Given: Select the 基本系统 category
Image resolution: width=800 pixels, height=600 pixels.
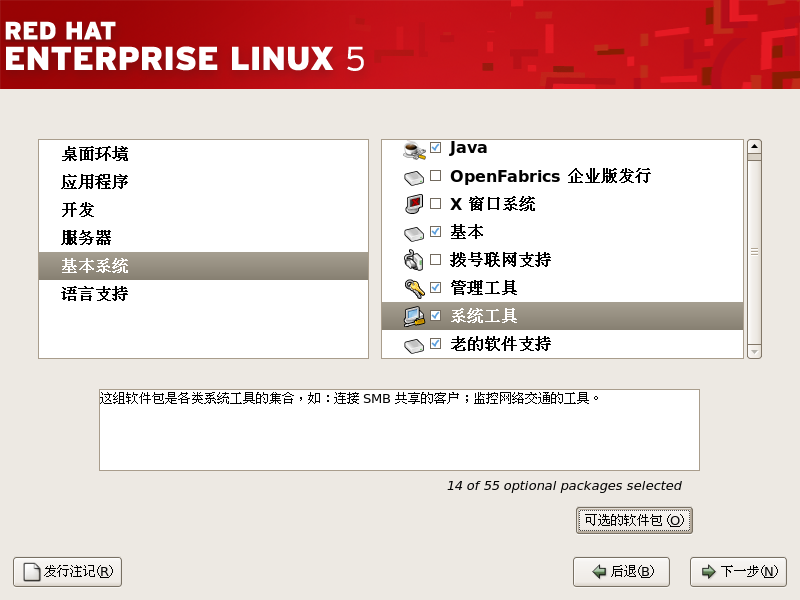Looking at the screenshot, I should click(x=203, y=266).
